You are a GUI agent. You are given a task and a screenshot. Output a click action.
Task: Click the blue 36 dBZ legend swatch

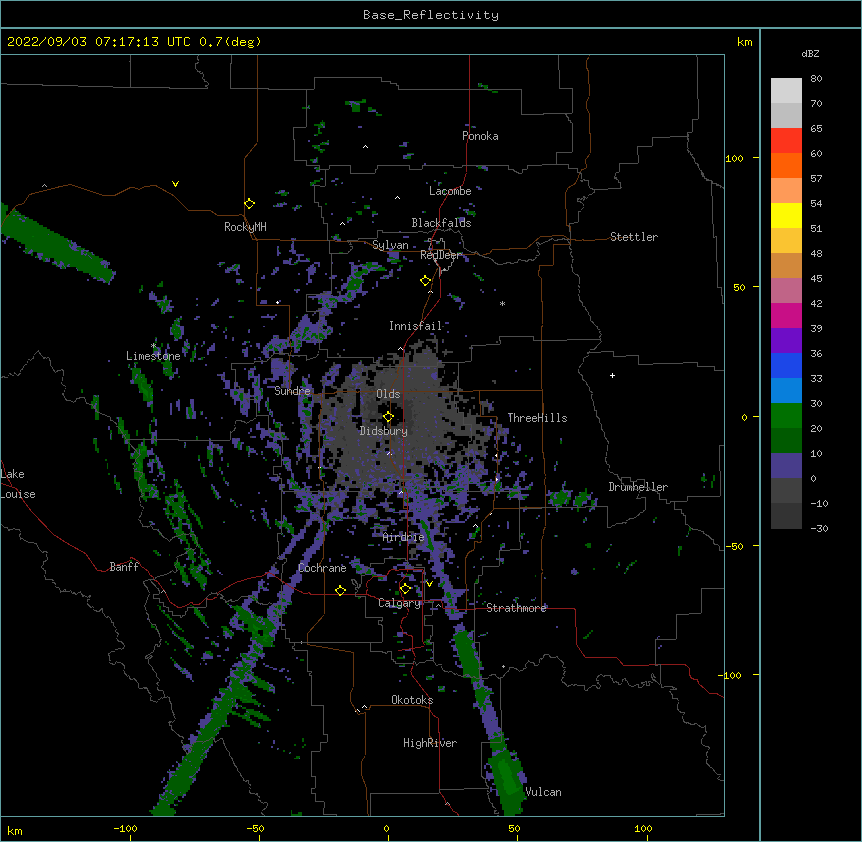click(786, 365)
